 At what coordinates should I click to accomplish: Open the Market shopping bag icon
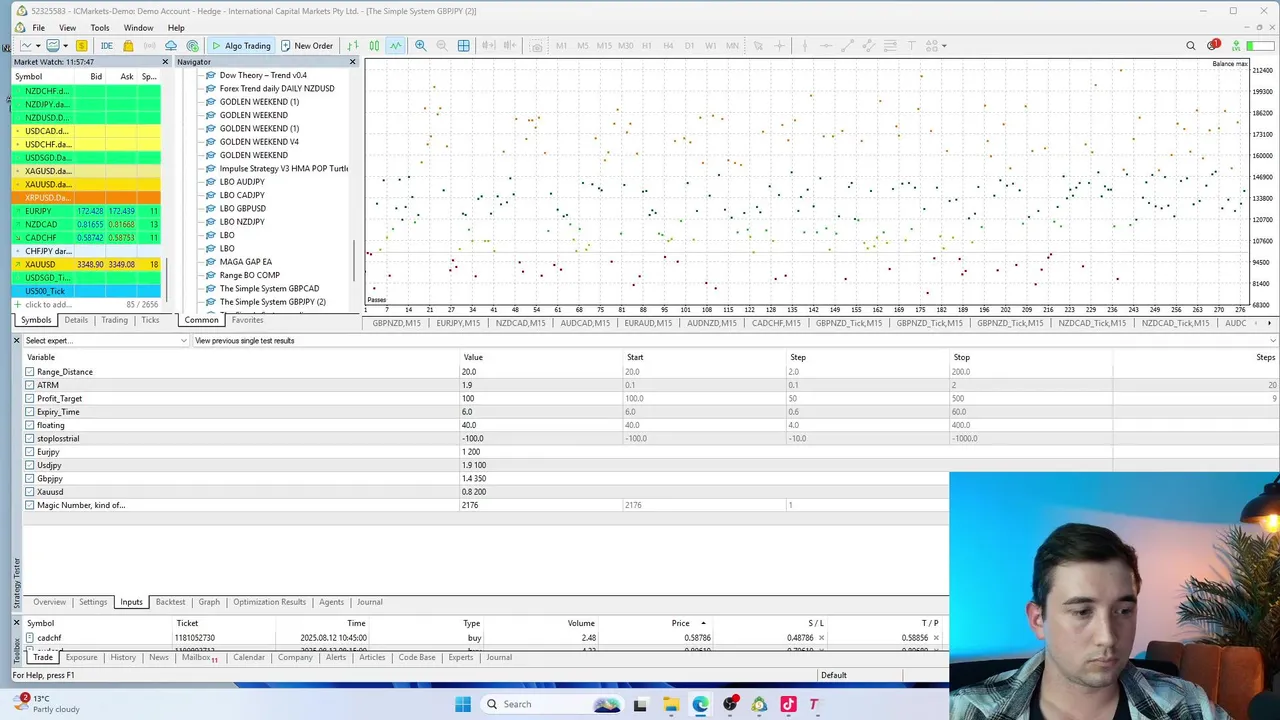128,45
